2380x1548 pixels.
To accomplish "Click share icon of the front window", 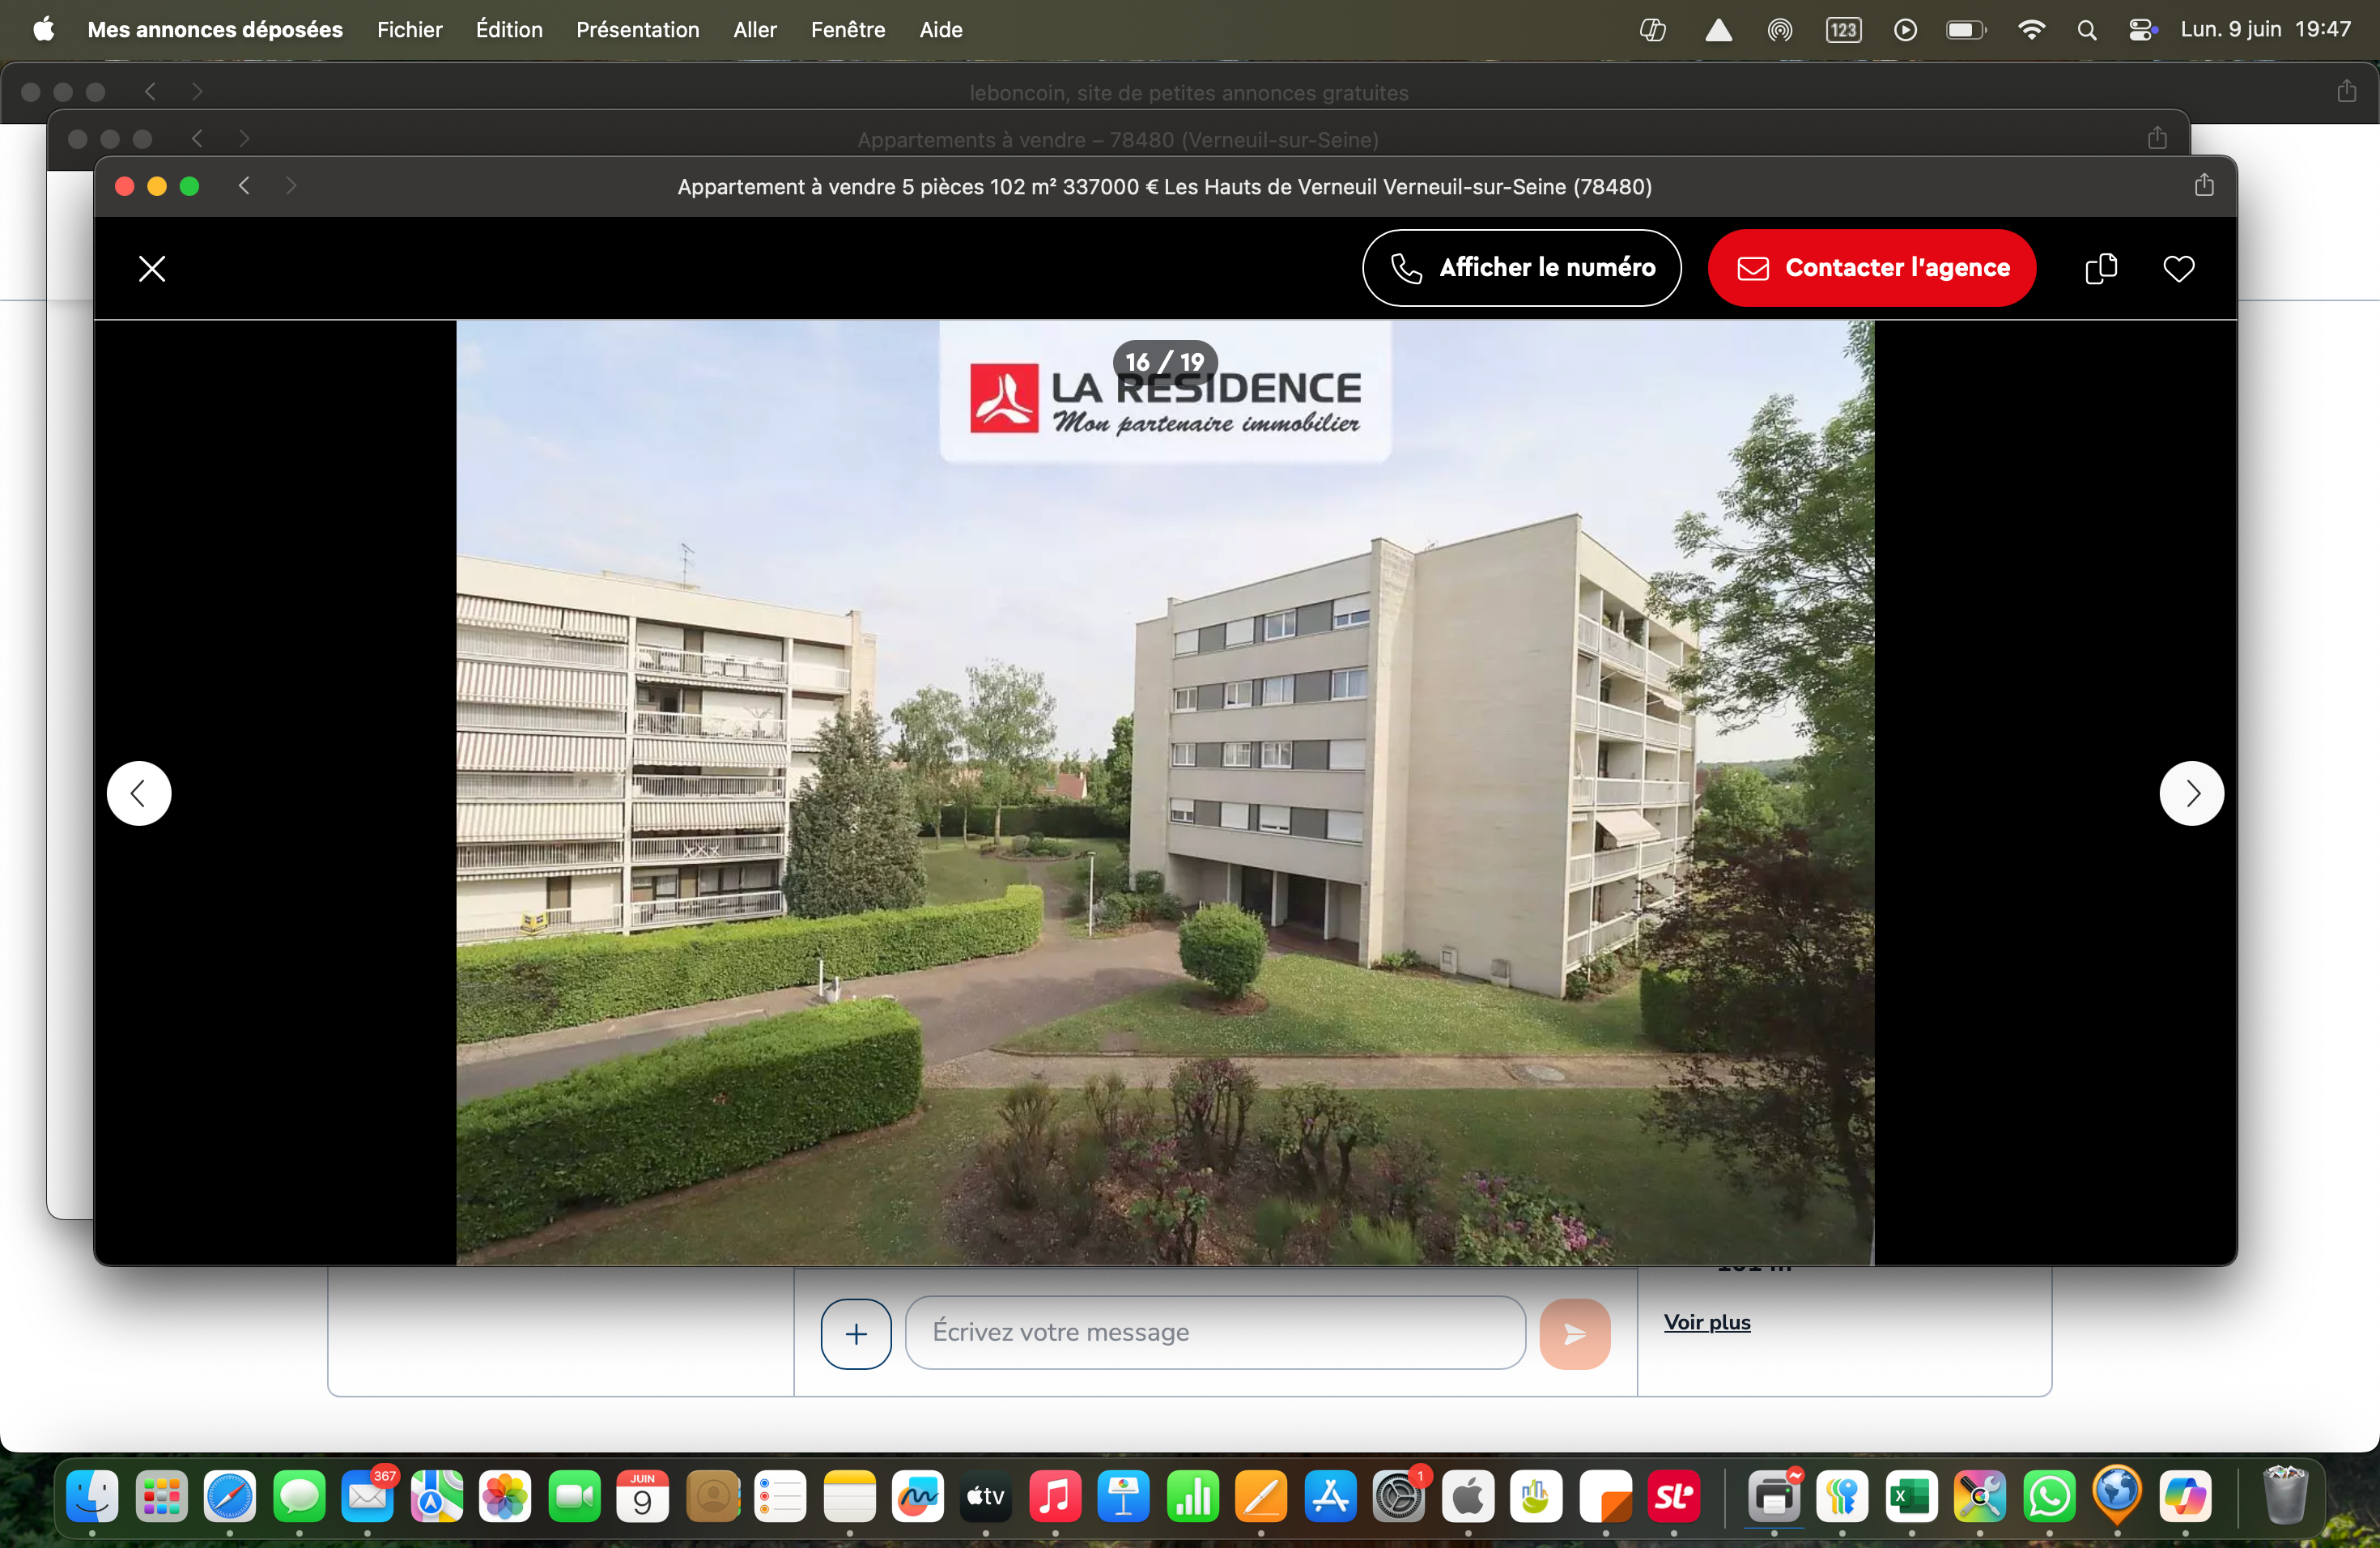I will point(2204,185).
